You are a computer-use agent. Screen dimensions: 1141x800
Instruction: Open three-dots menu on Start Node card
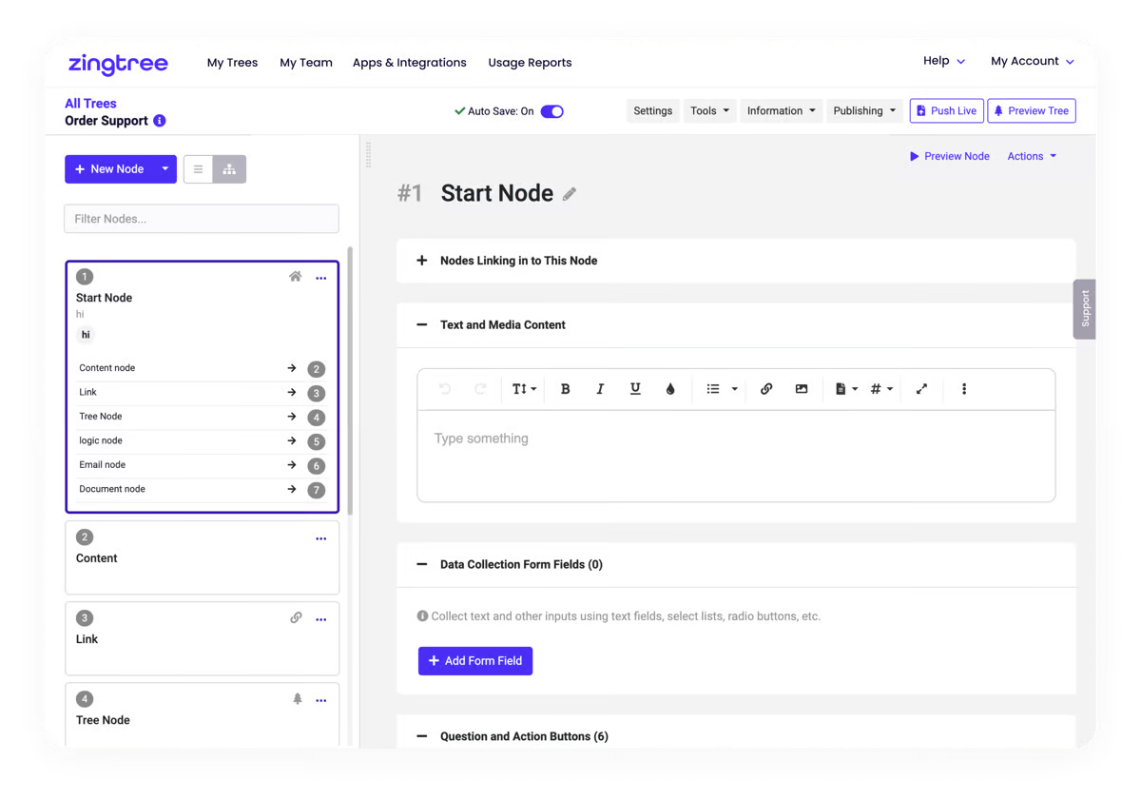pos(321,278)
